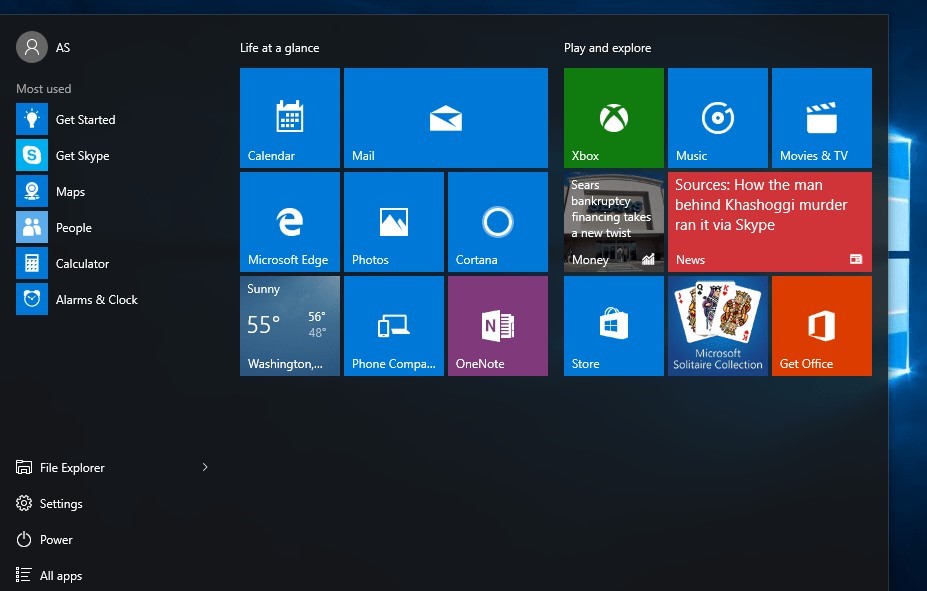Image resolution: width=927 pixels, height=591 pixels.
Task: Open the Photos tile
Action: coord(394,222)
